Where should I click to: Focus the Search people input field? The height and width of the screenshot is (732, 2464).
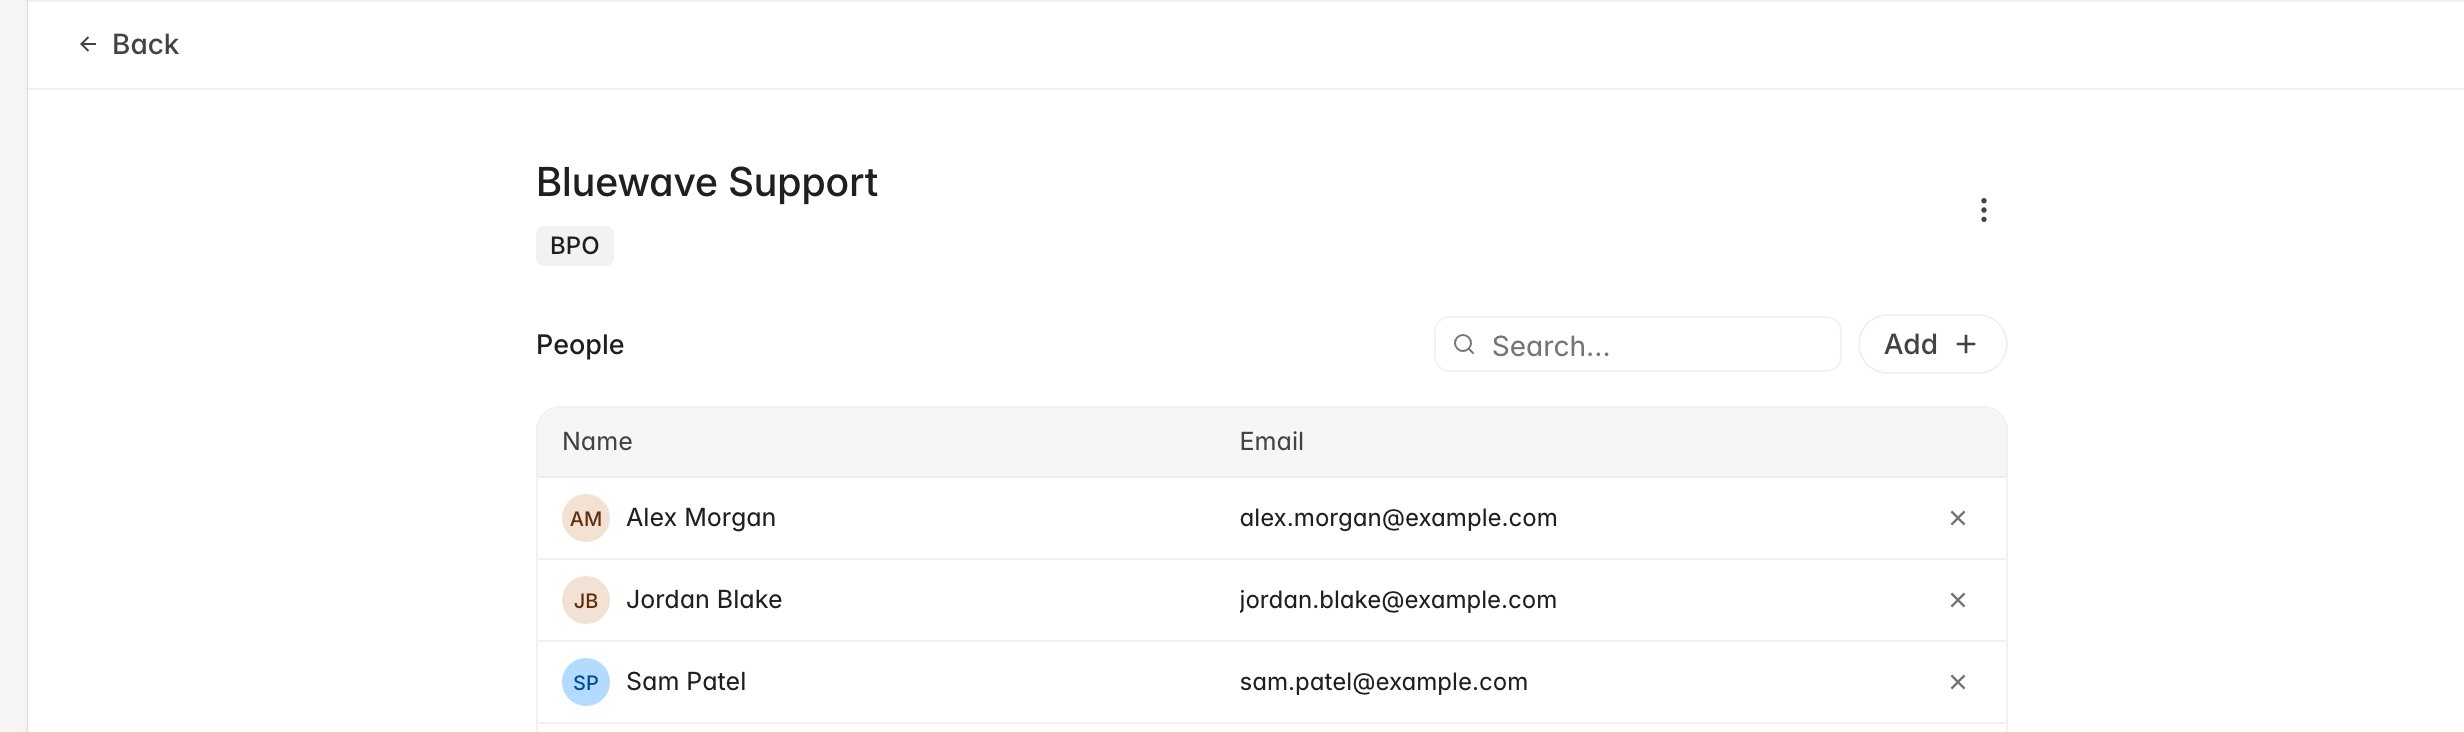coord(1638,345)
